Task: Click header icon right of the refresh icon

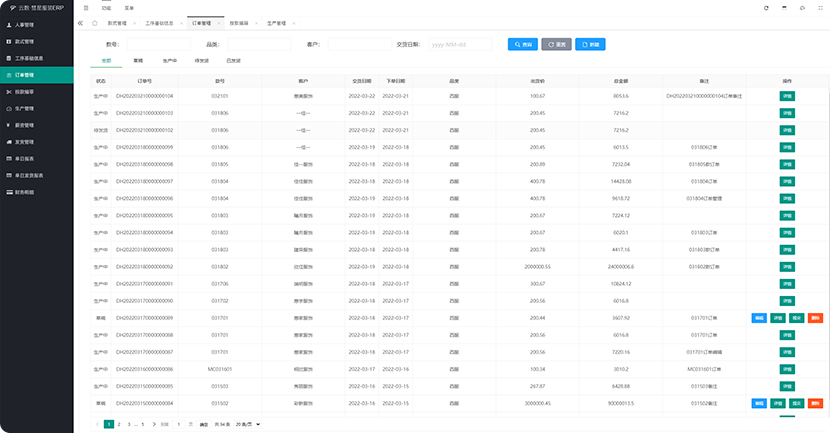Action: (x=784, y=8)
